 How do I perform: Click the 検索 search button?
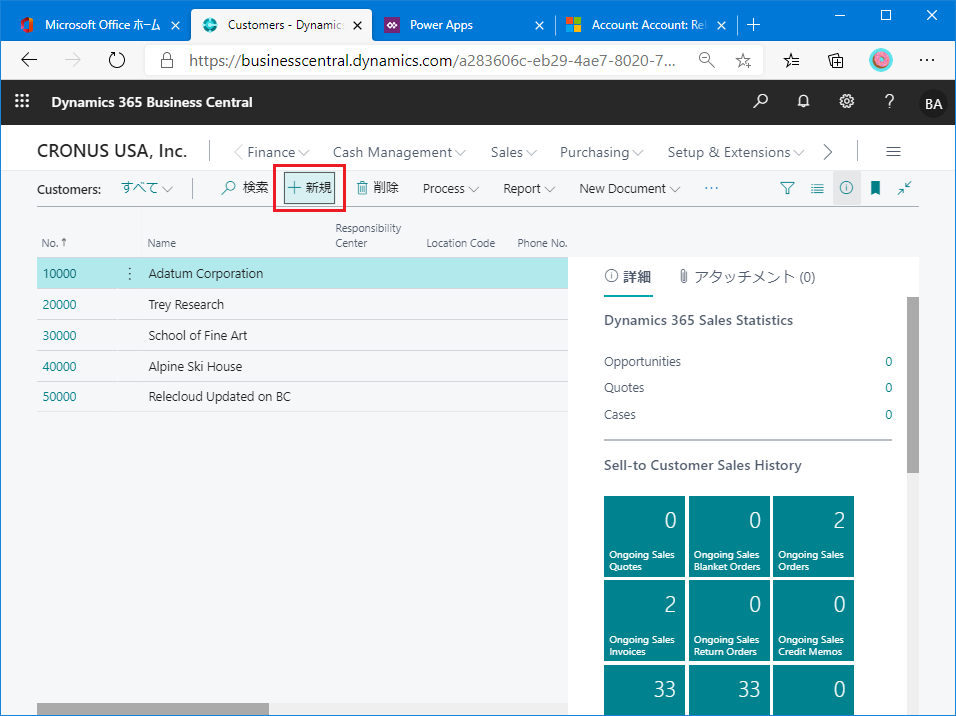click(x=245, y=188)
